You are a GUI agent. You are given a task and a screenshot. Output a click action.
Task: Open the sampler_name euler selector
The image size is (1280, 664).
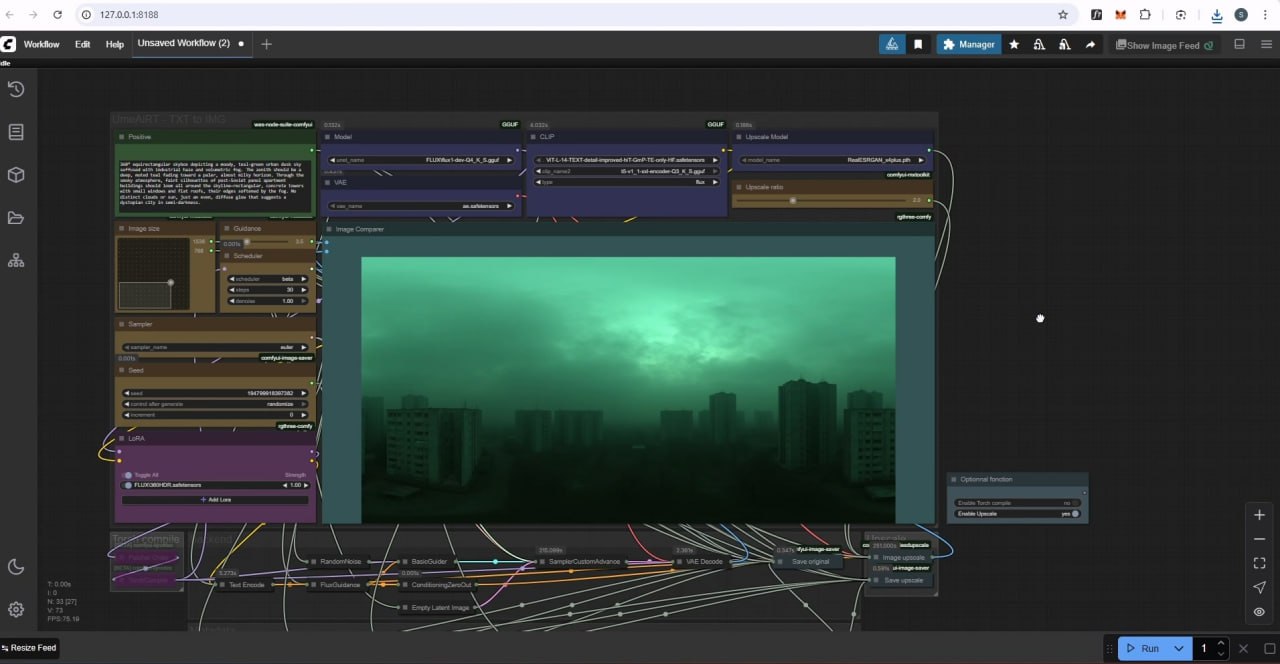(x=215, y=347)
